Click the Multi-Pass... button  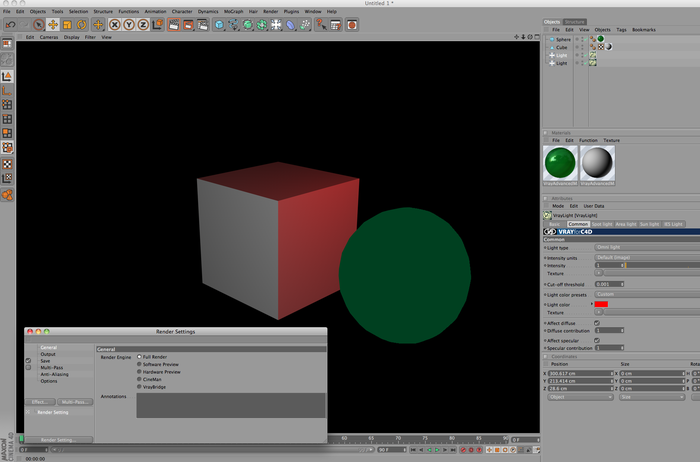point(75,402)
